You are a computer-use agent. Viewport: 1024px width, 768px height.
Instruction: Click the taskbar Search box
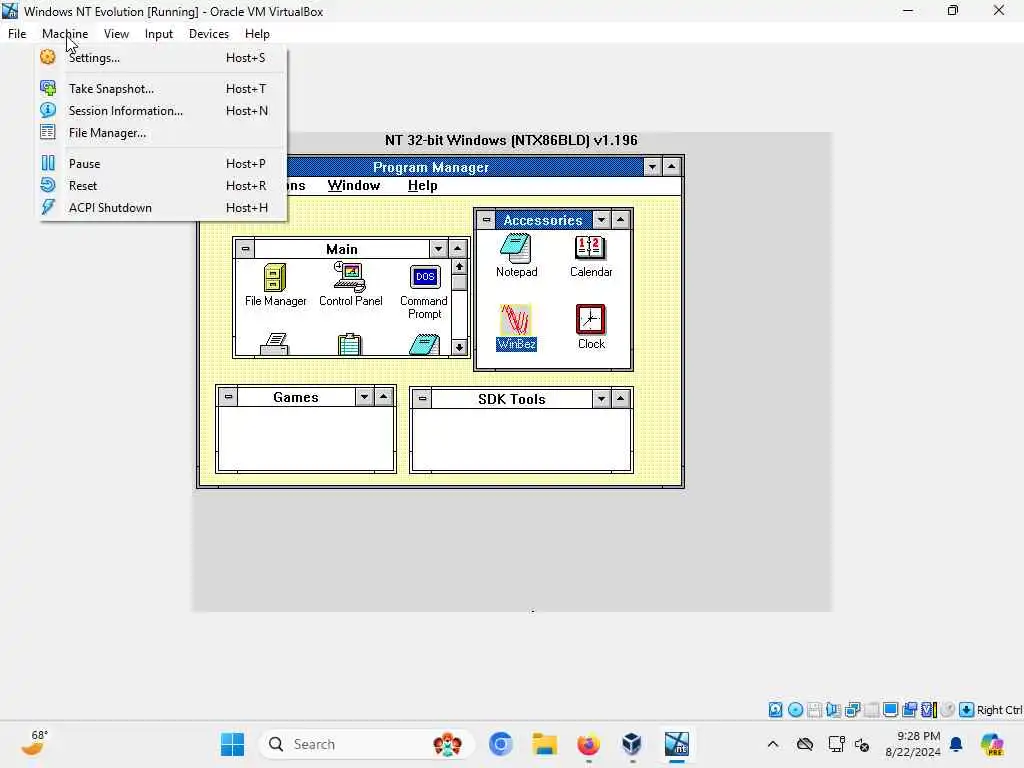coord(366,744)
